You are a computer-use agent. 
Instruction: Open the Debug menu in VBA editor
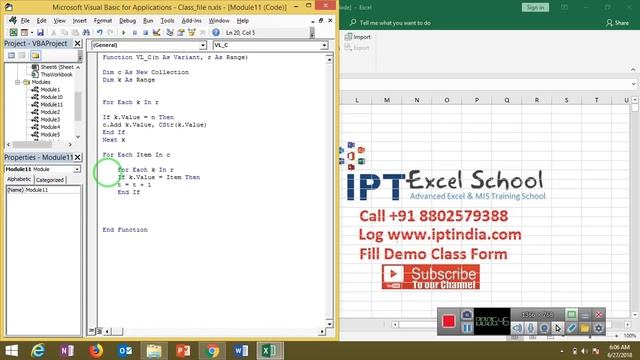127,20
